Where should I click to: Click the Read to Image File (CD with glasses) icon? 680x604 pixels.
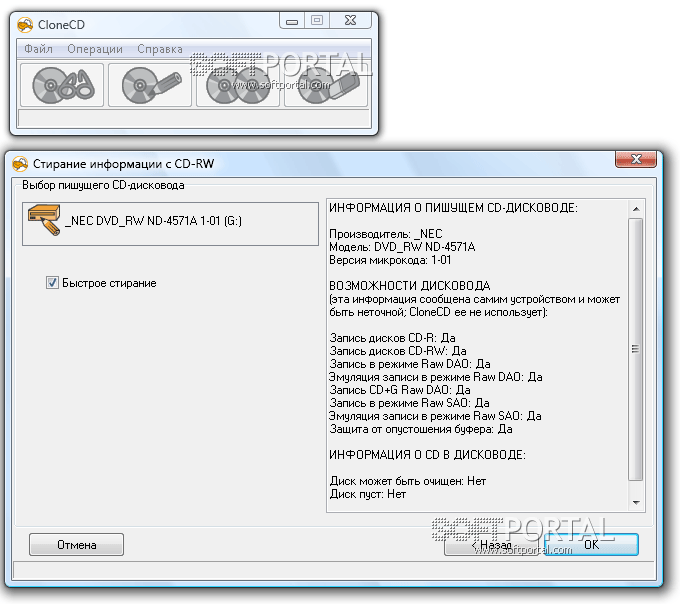[62, 85]
